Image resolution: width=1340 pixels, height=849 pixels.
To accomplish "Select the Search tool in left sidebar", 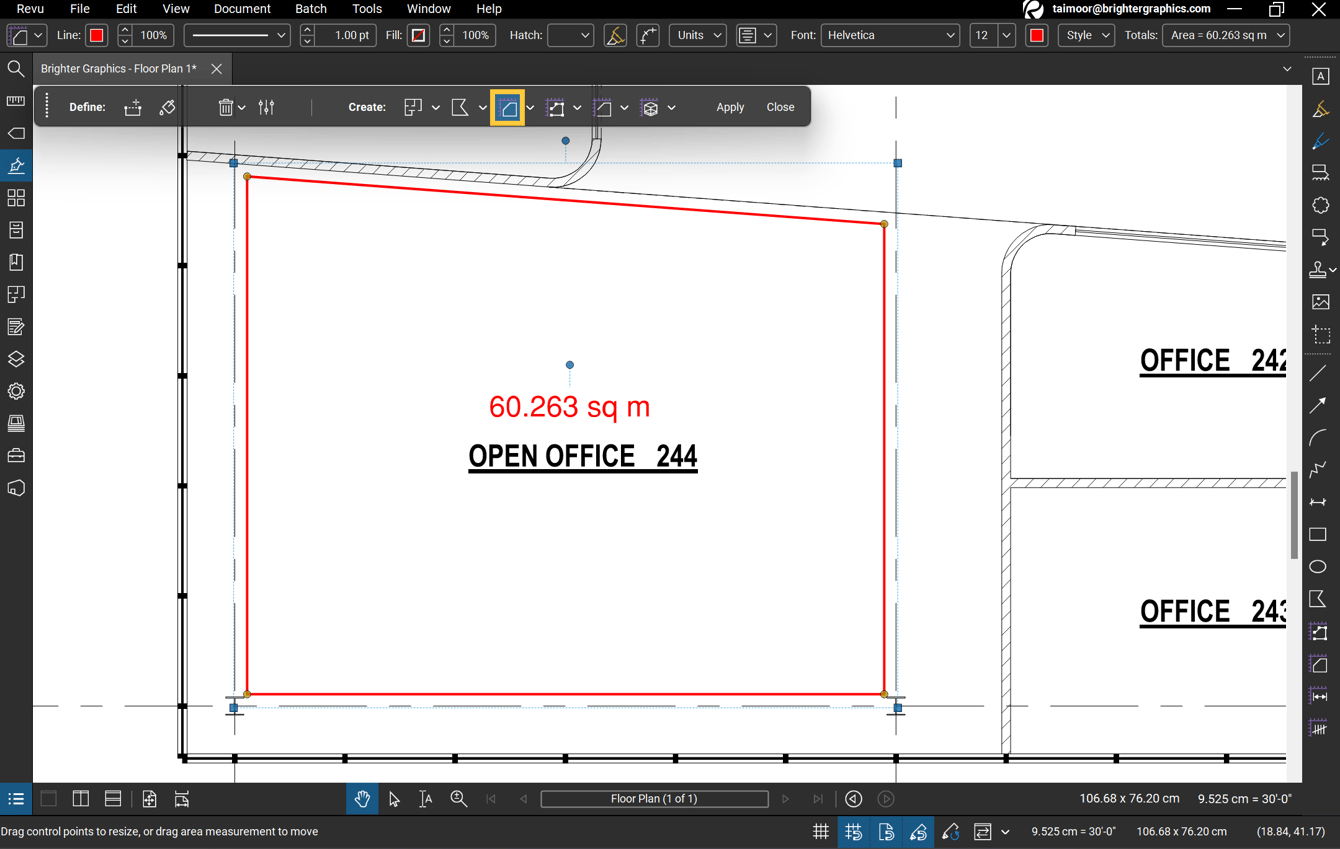I will pyautogui.click(x=15, y=68).
